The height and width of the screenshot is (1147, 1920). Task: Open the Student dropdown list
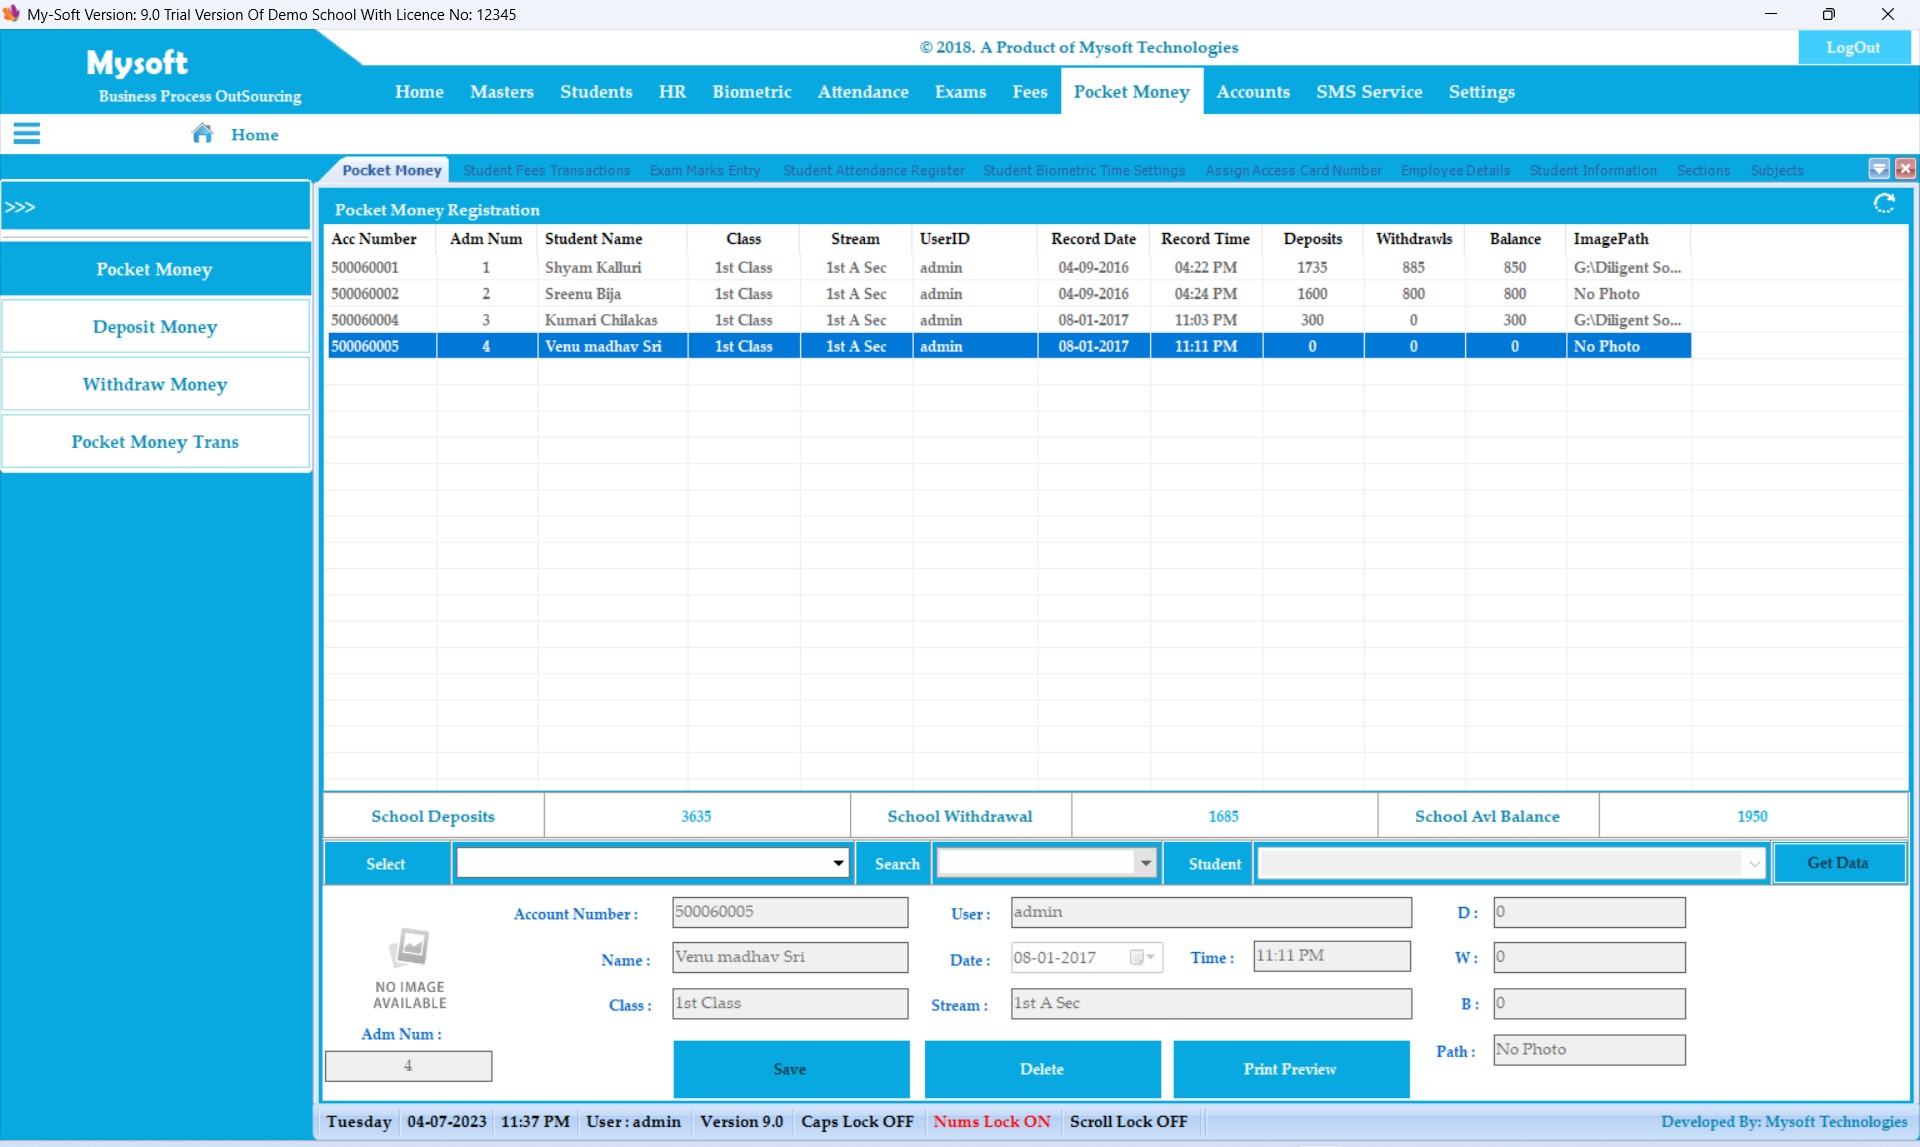tap(1754, 864)
